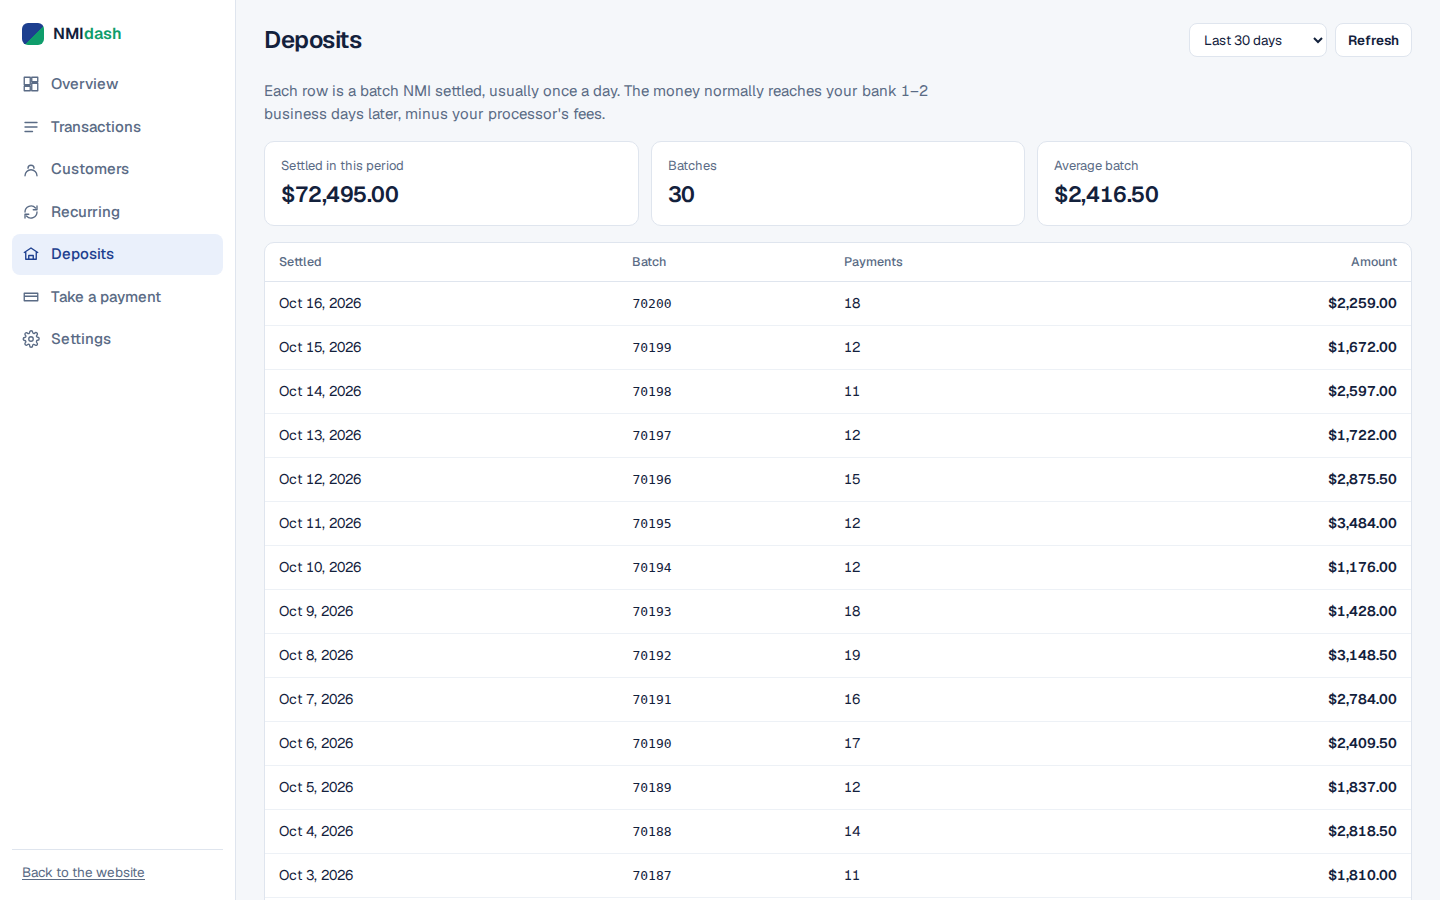Click the Batch column header
This screenshot has height=900, width=1440.
point(649,262)
